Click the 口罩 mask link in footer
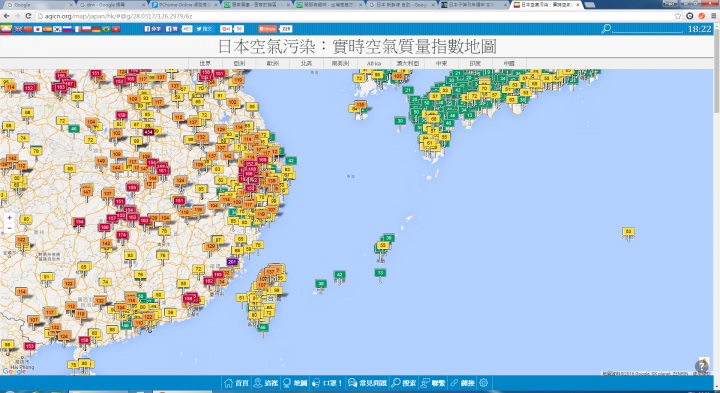 [327, 383]
